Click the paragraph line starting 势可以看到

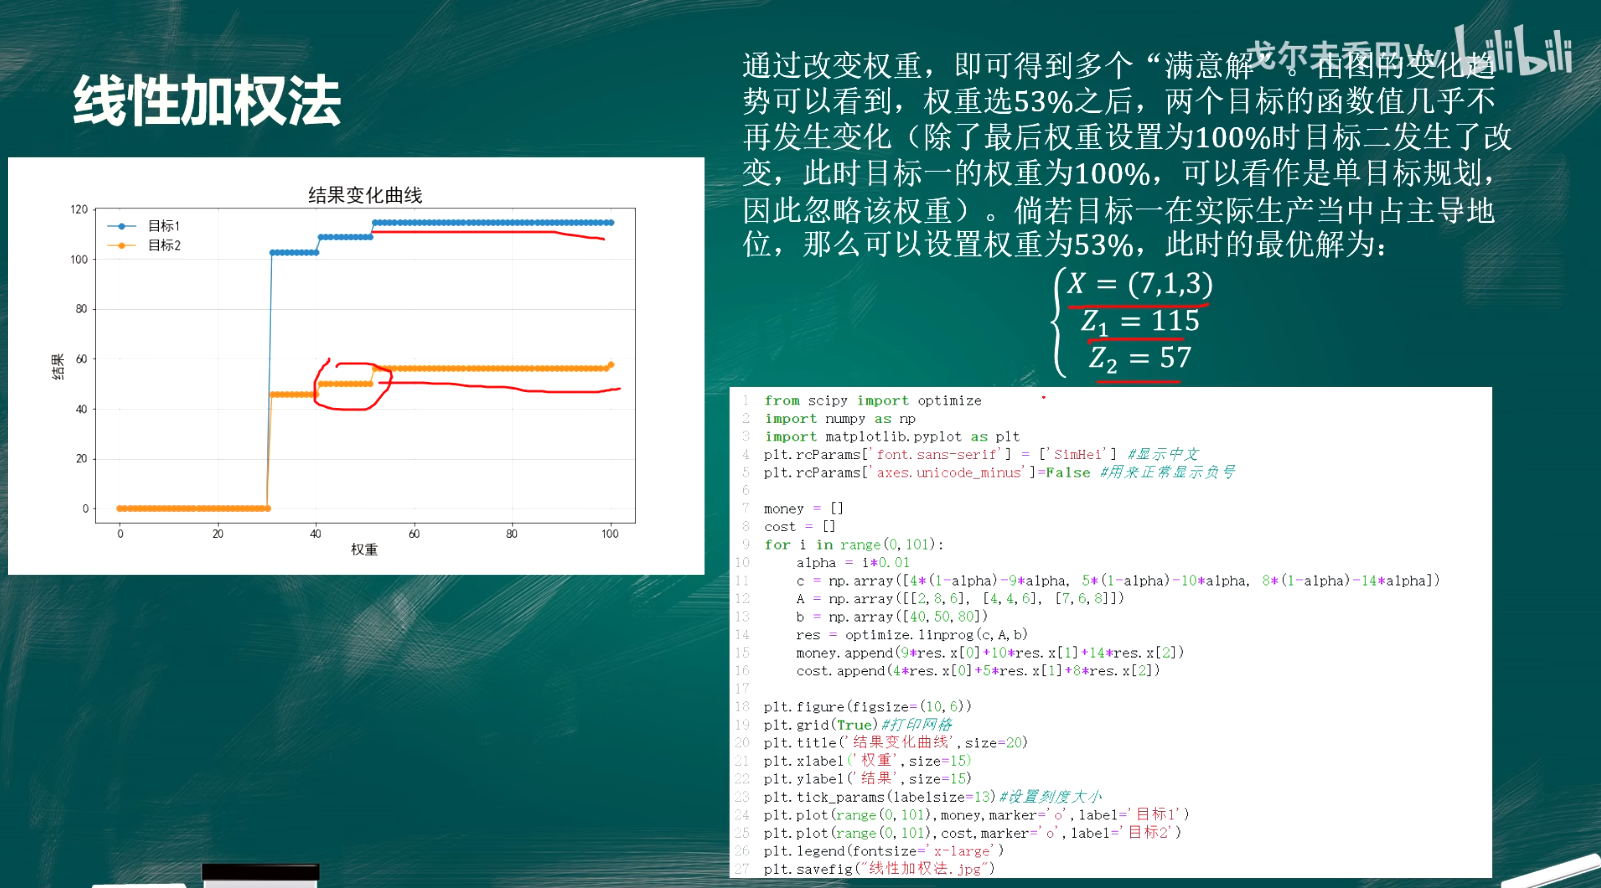tap(1119, 101)
